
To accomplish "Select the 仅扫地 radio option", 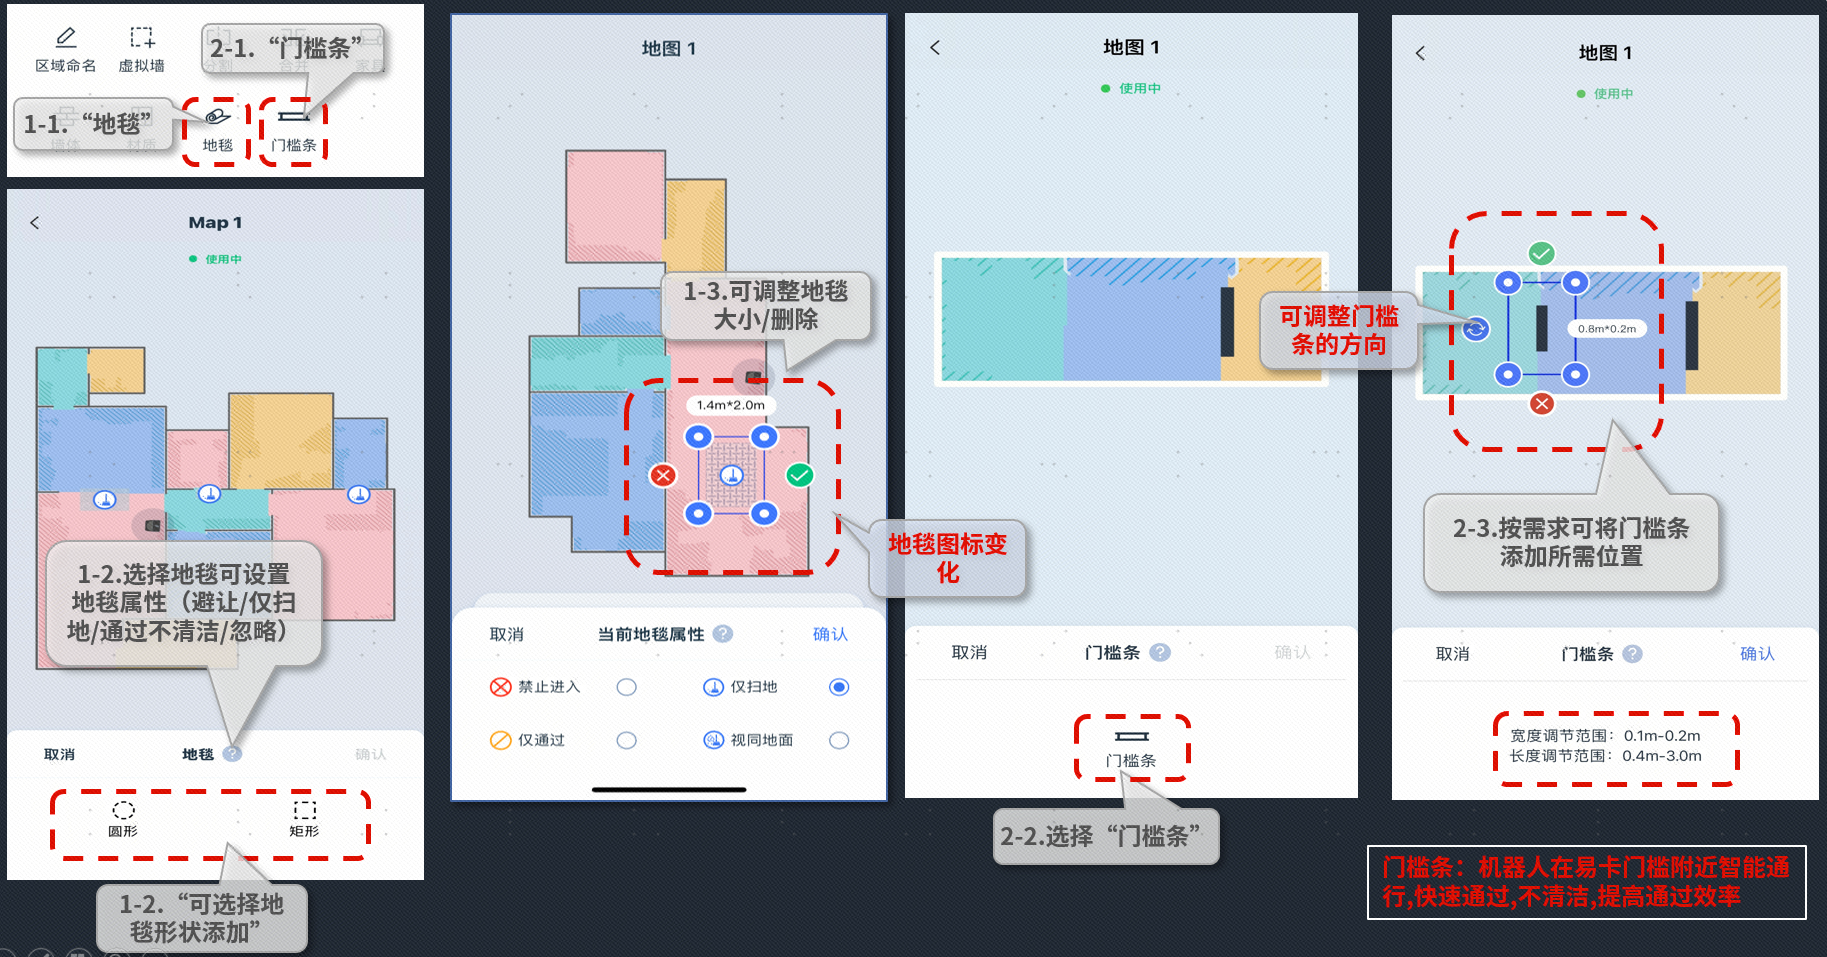I will [839, 687].
